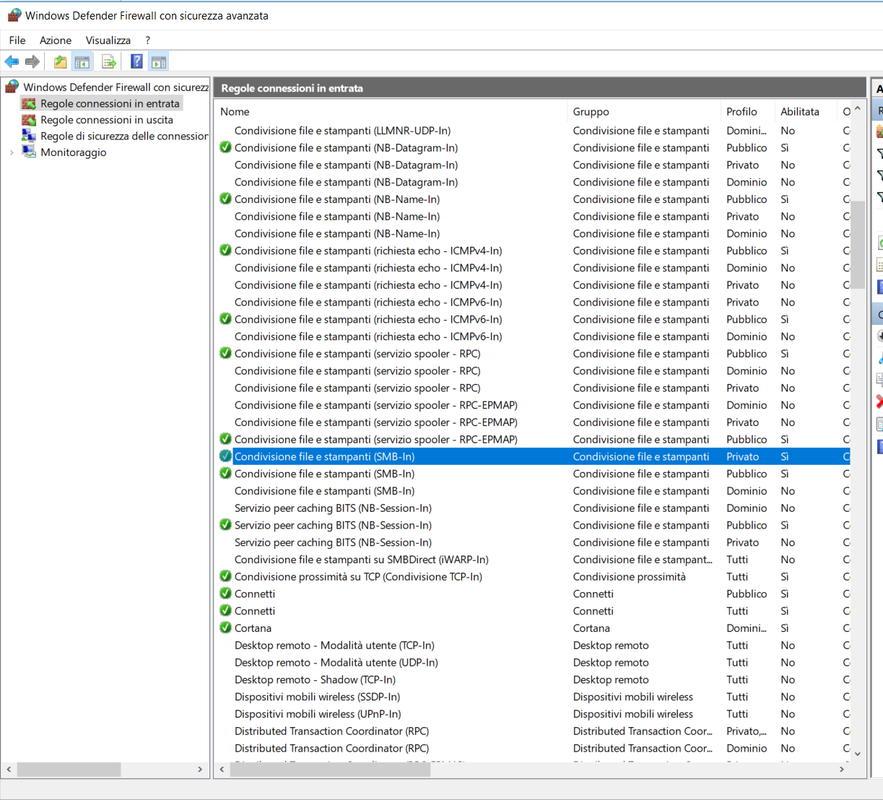The width and height of the screenshot is (883, 800).
Task: Open the Azione menu
Action: click(x=55, y=40)
